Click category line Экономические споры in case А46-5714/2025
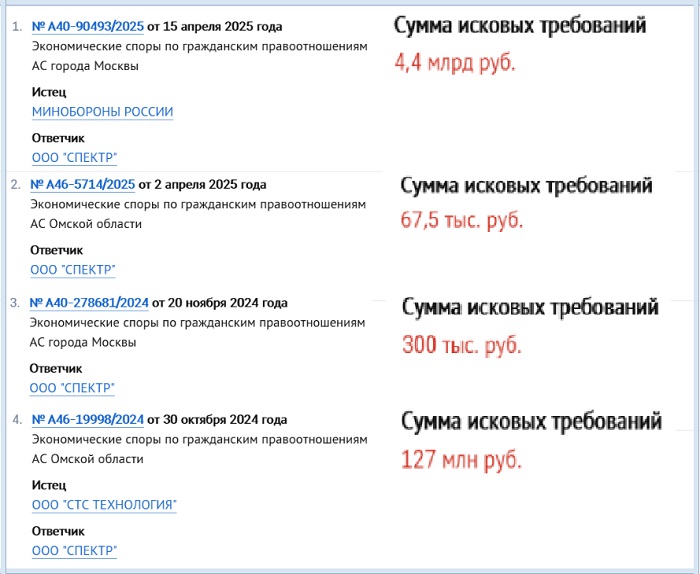Screen dimensions: 700x574 point(198,204)
